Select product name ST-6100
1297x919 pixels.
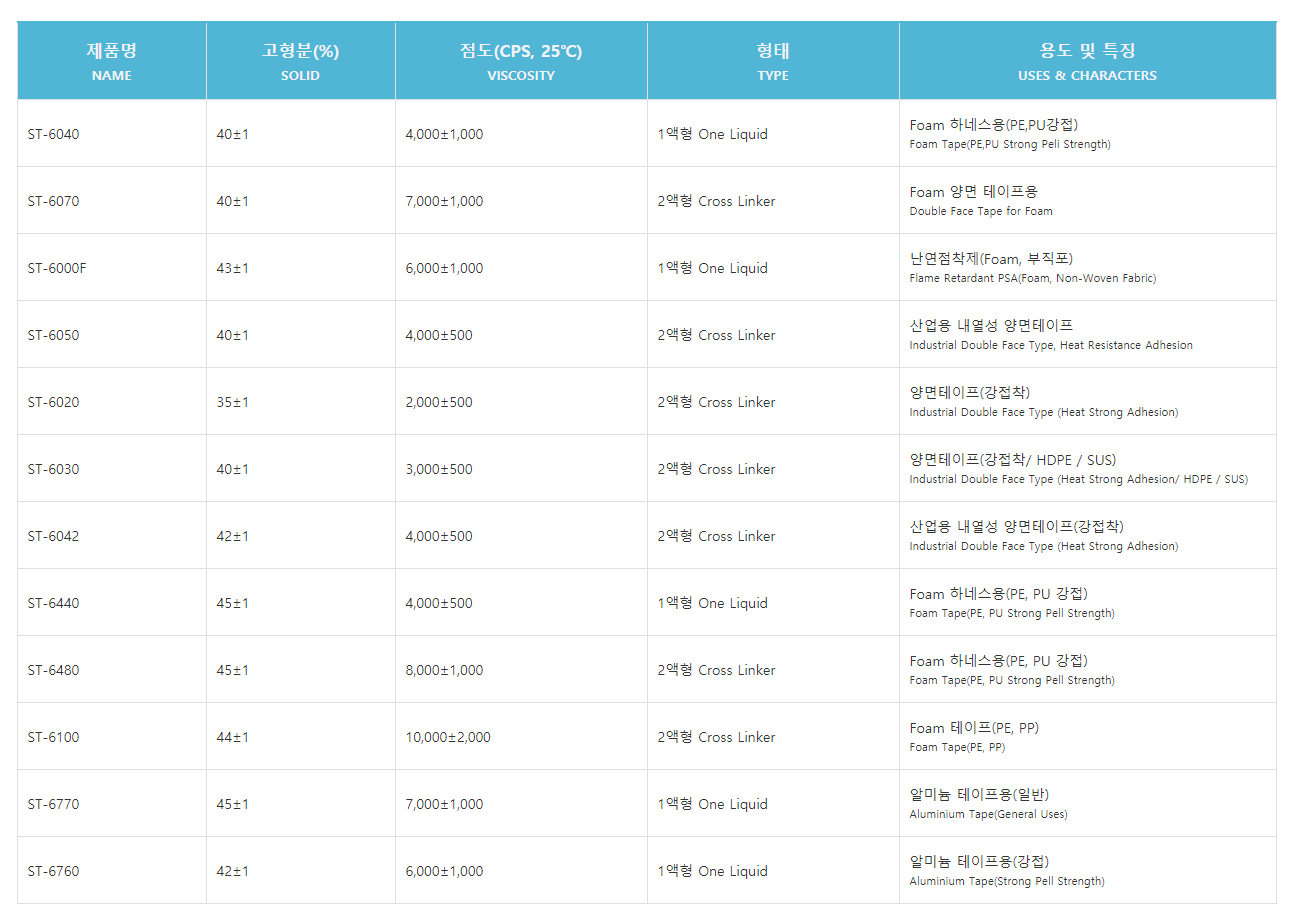[x=53, y=737]
